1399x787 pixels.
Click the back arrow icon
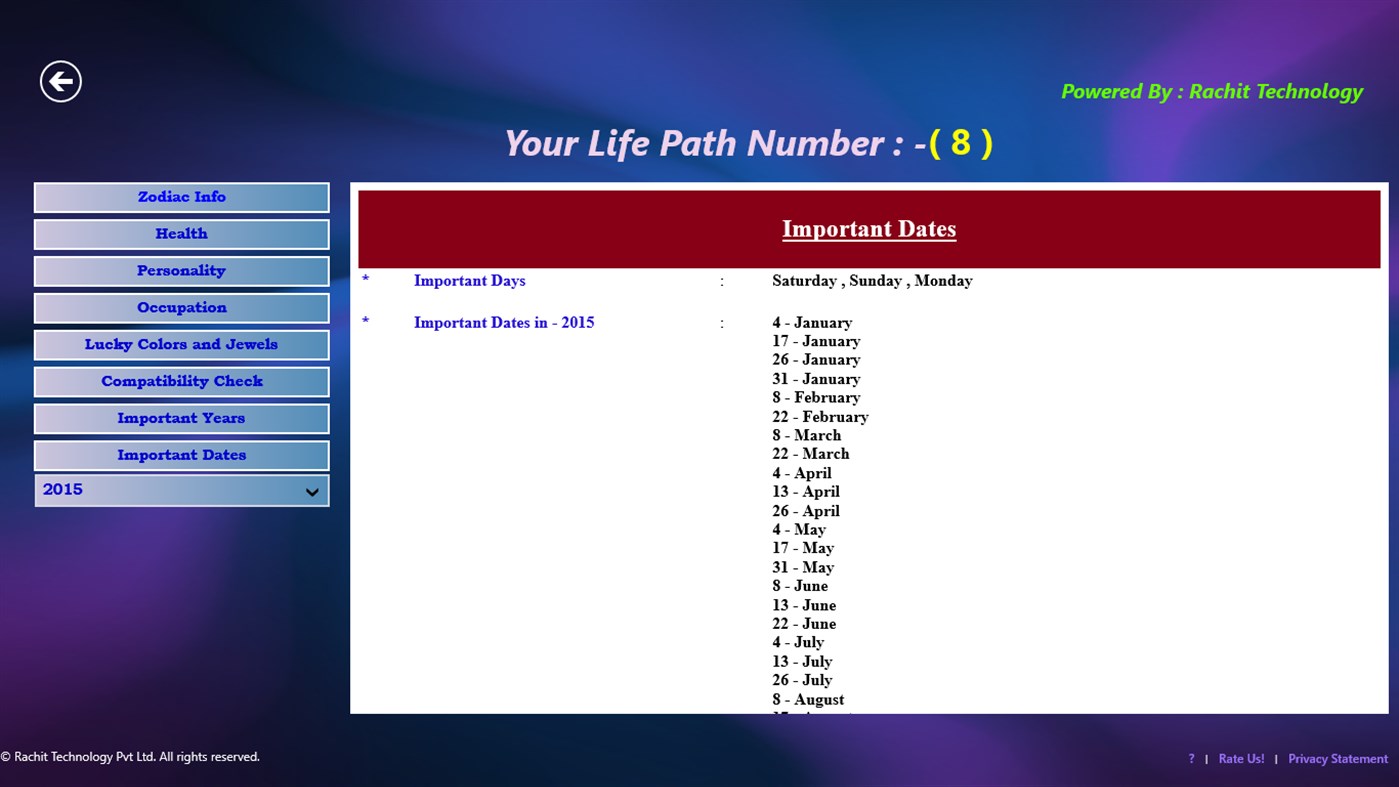point(60,81)
